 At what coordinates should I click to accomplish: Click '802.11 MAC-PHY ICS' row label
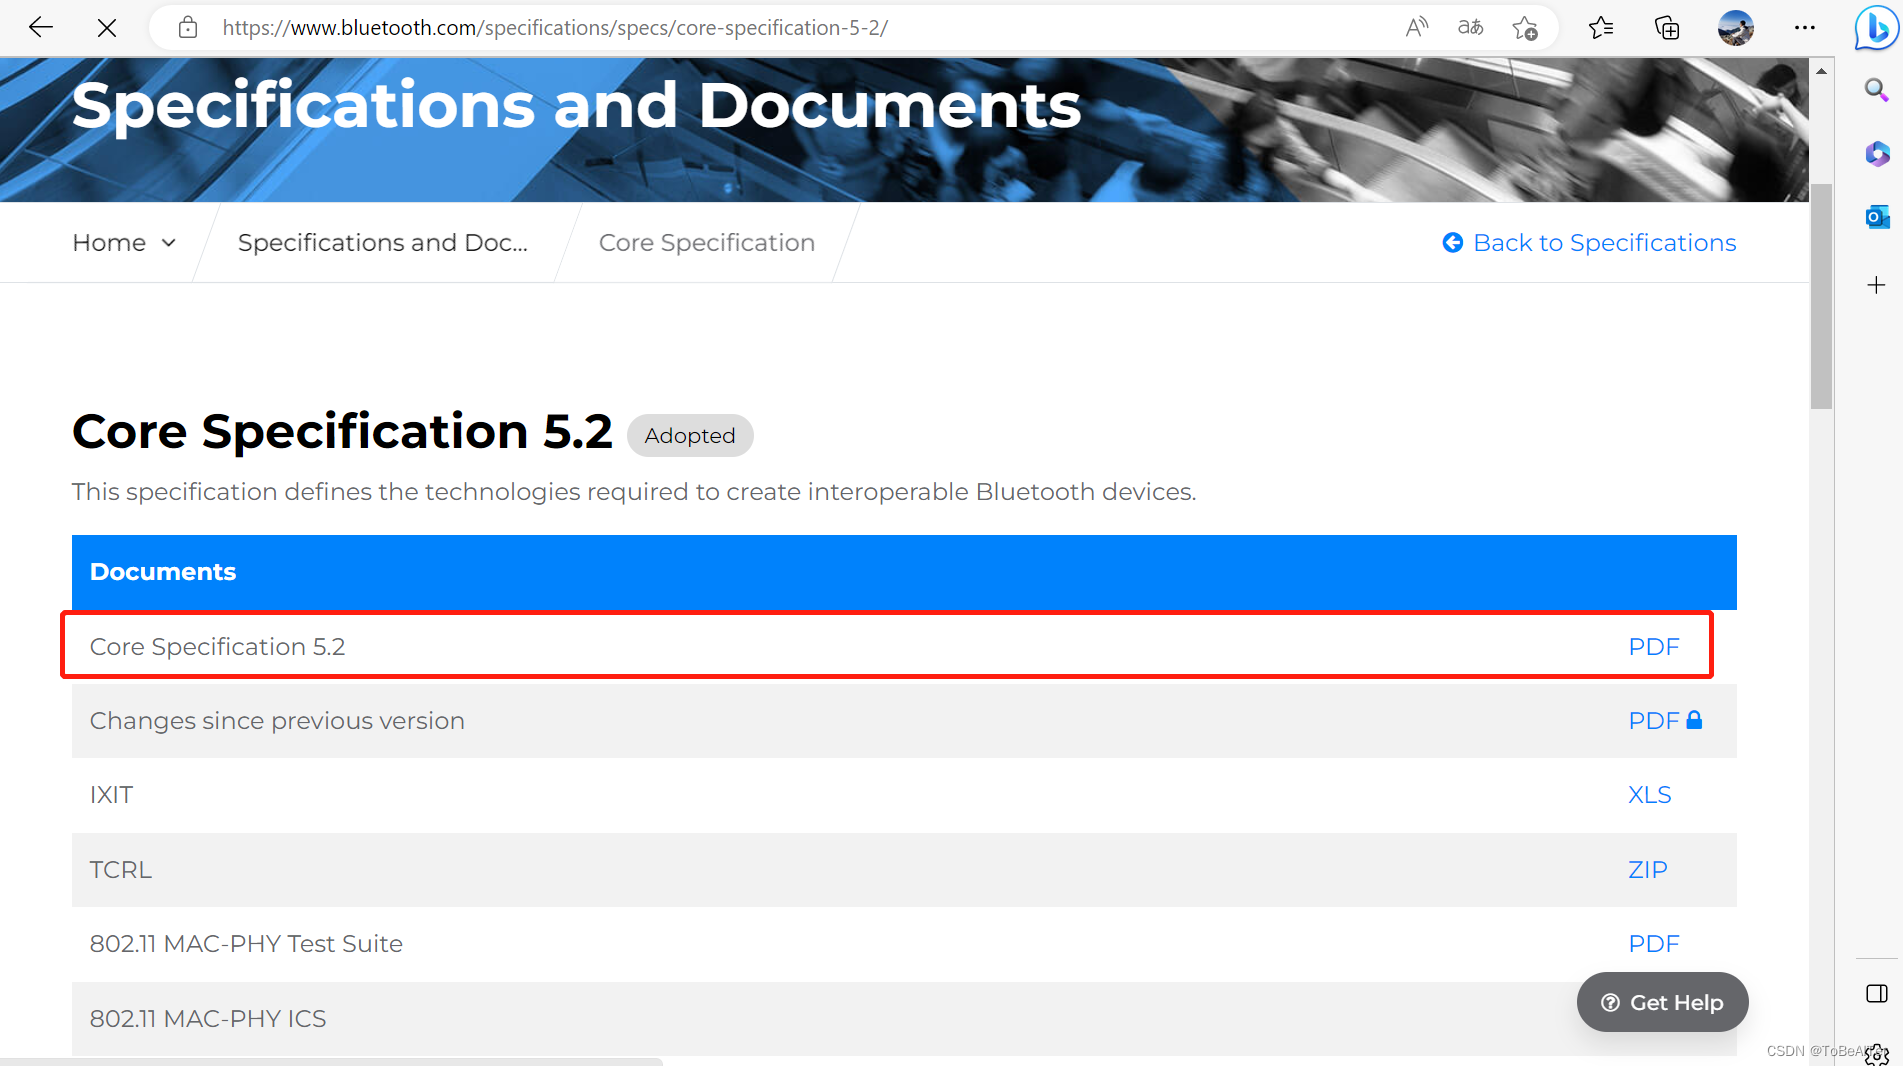click(x=208, y=1019)
